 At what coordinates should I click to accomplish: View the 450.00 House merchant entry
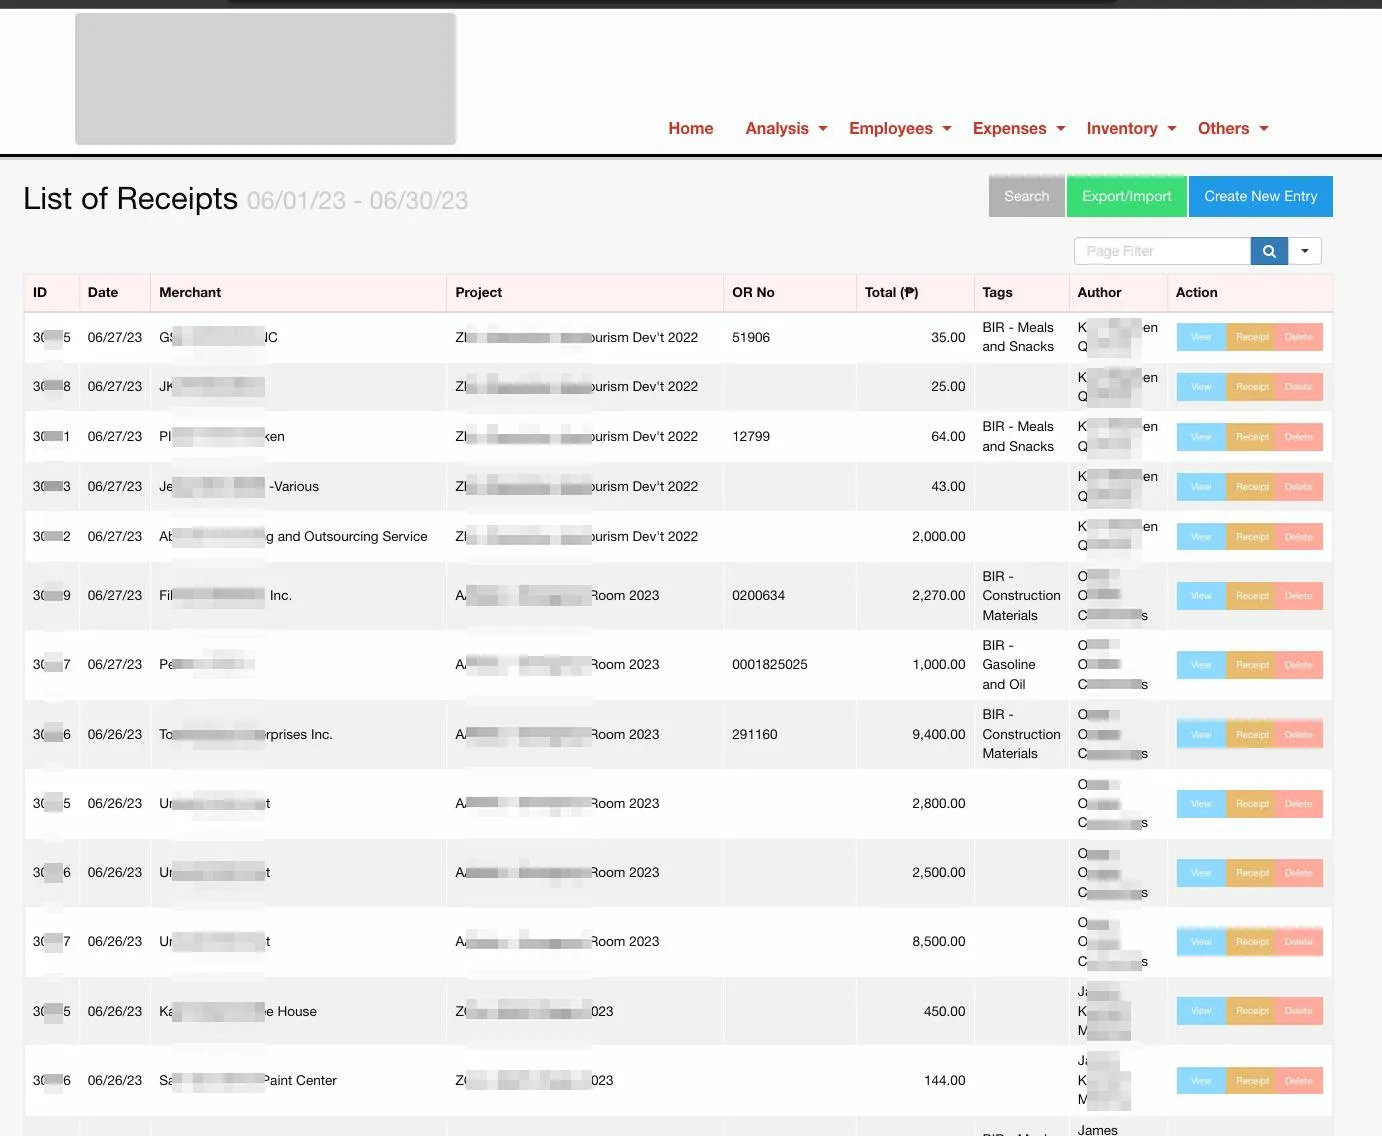[x=1201, y=1011]
